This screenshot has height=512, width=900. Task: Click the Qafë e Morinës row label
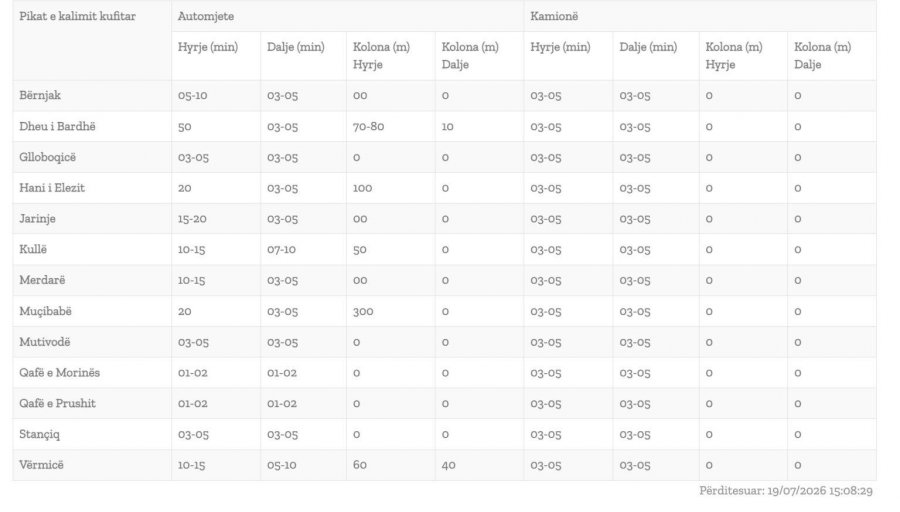pyautogui.click(x=59, y=373)
